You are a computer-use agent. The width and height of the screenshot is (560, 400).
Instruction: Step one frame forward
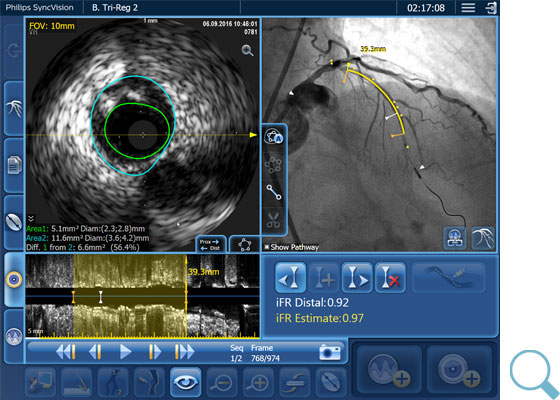(154, 352)
